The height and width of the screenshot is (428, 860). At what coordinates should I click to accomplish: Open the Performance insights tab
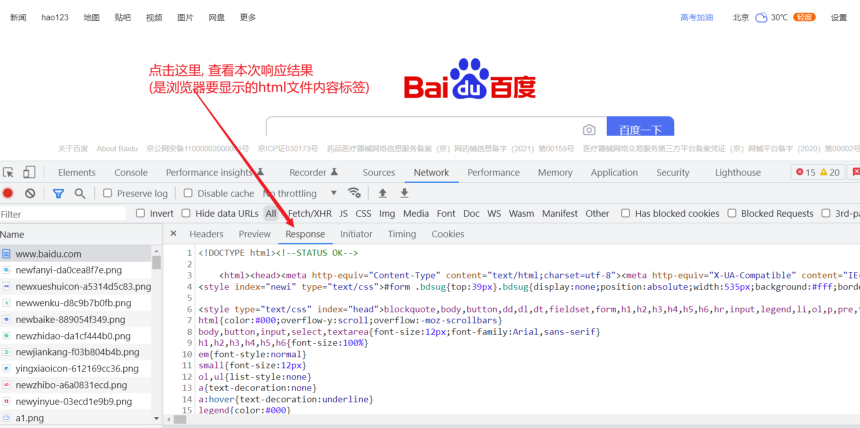[215, 172]
